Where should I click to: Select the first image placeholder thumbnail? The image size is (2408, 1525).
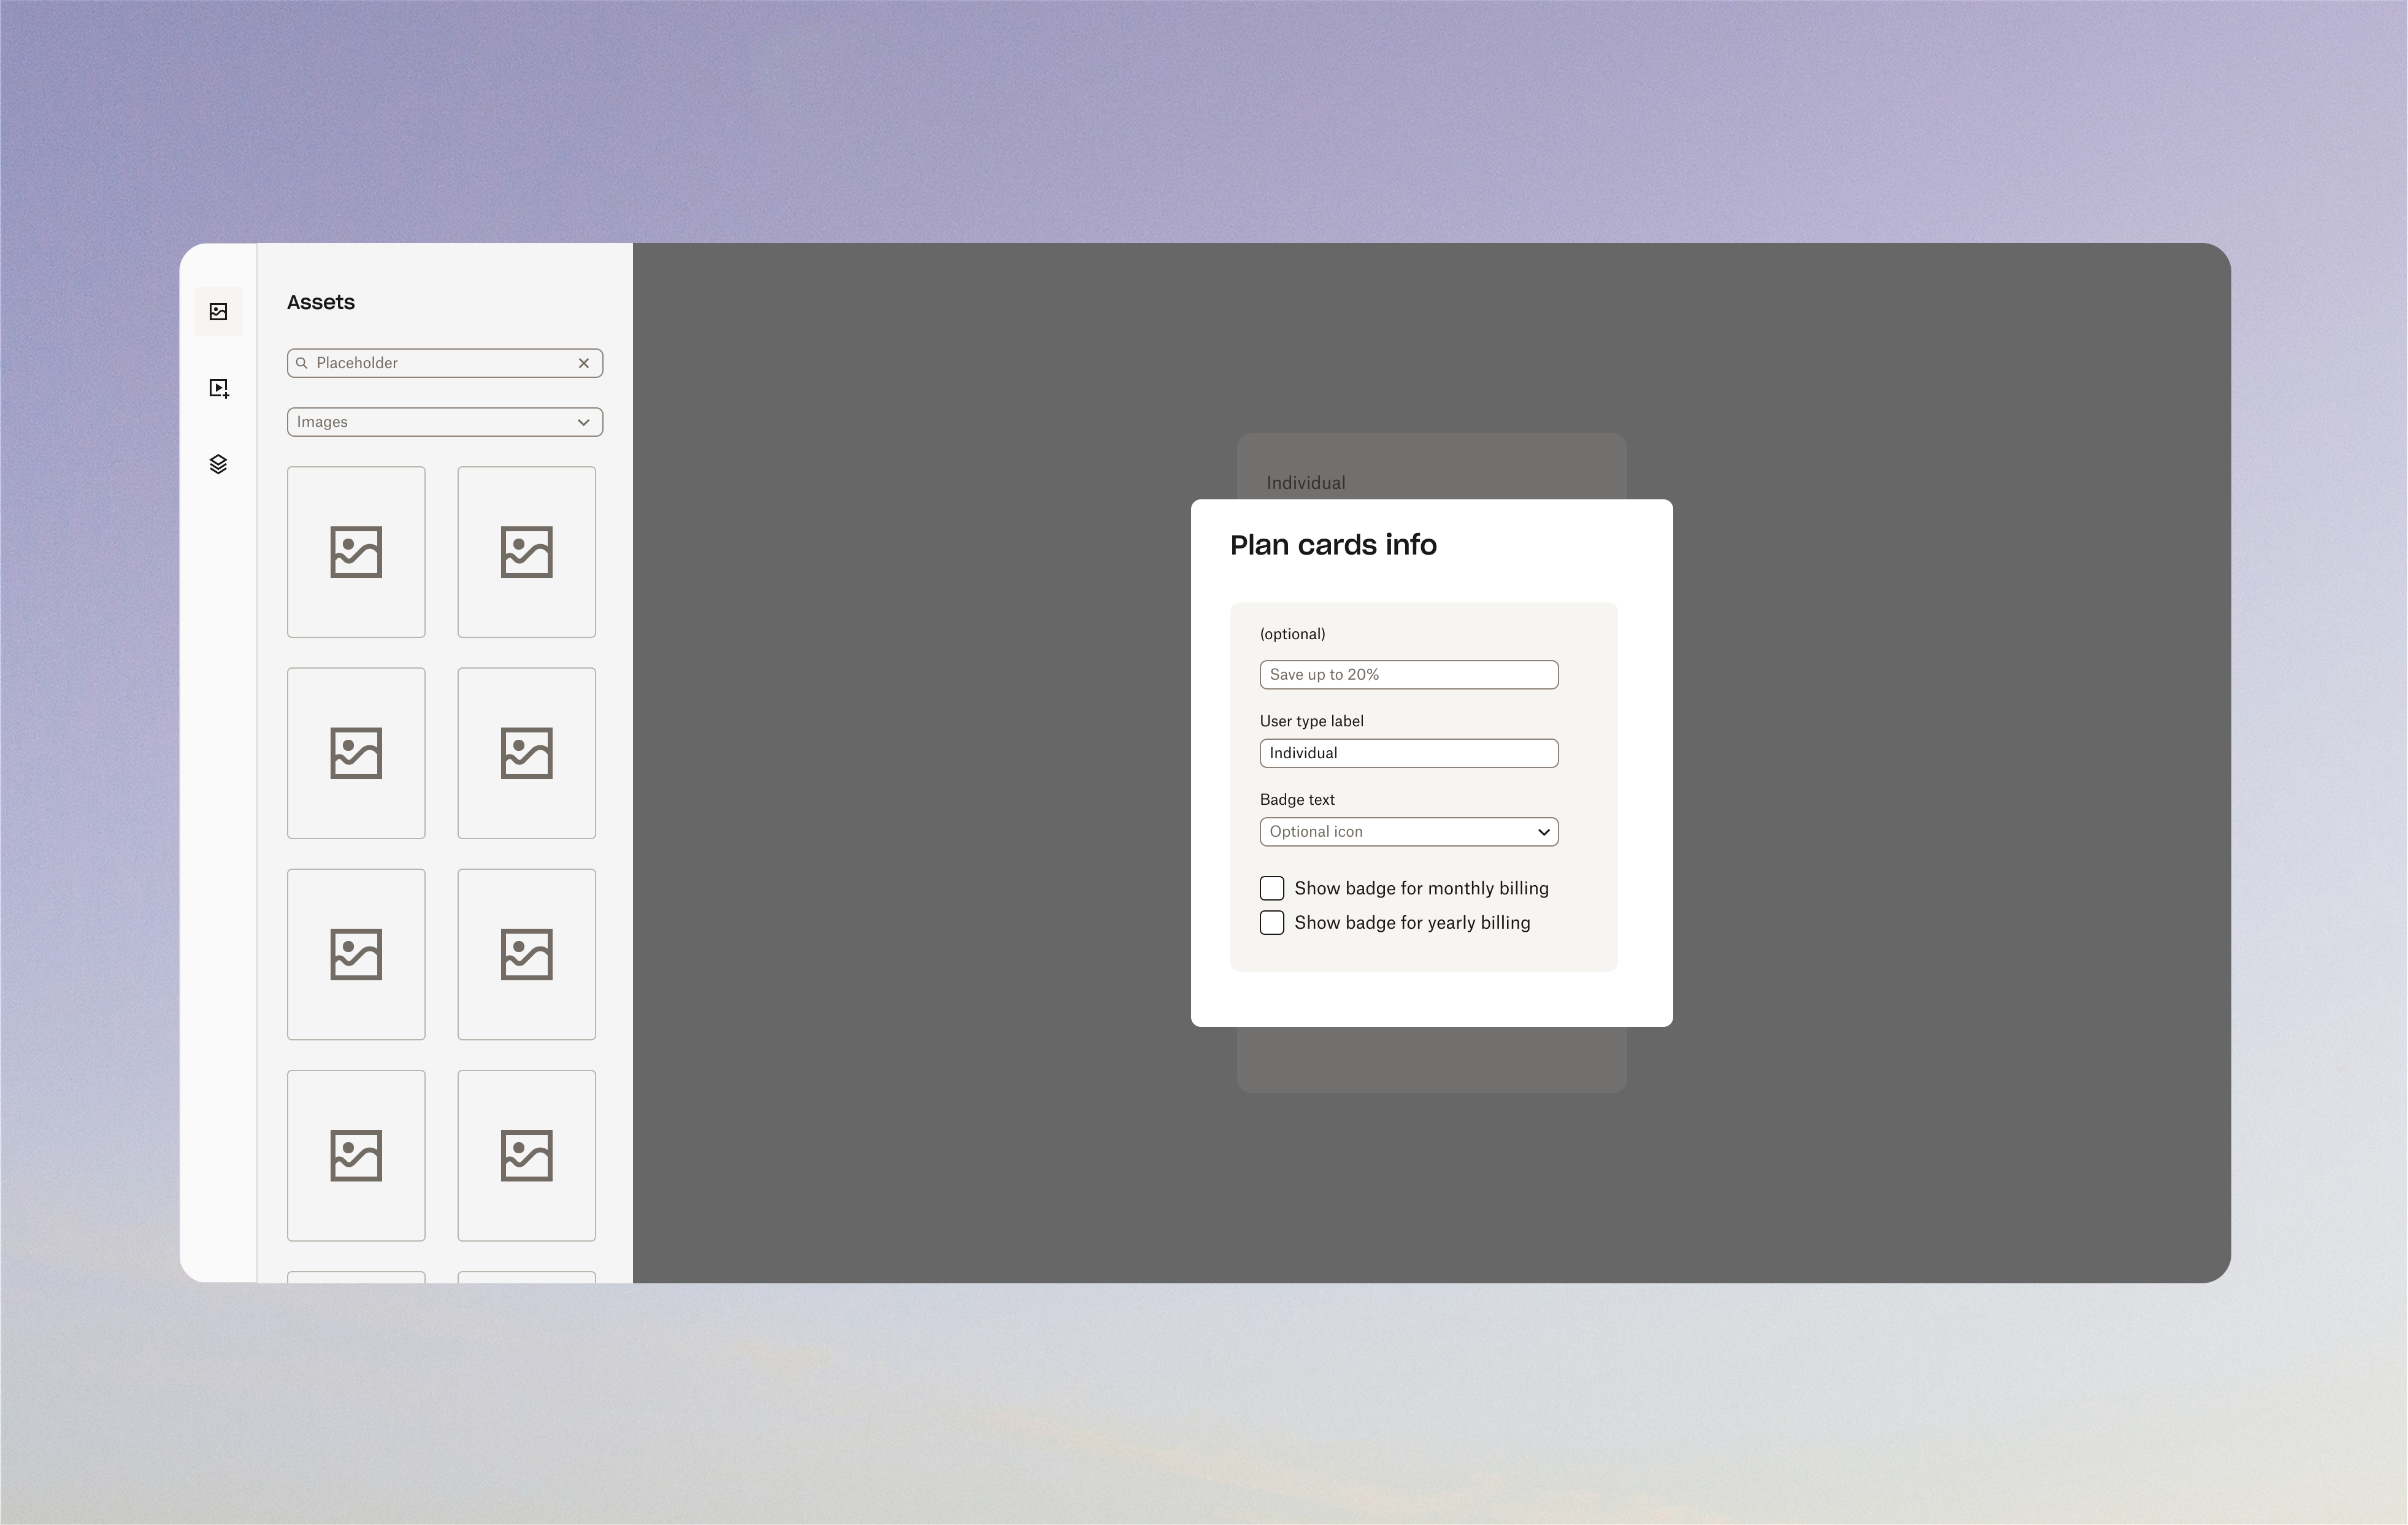356,552
